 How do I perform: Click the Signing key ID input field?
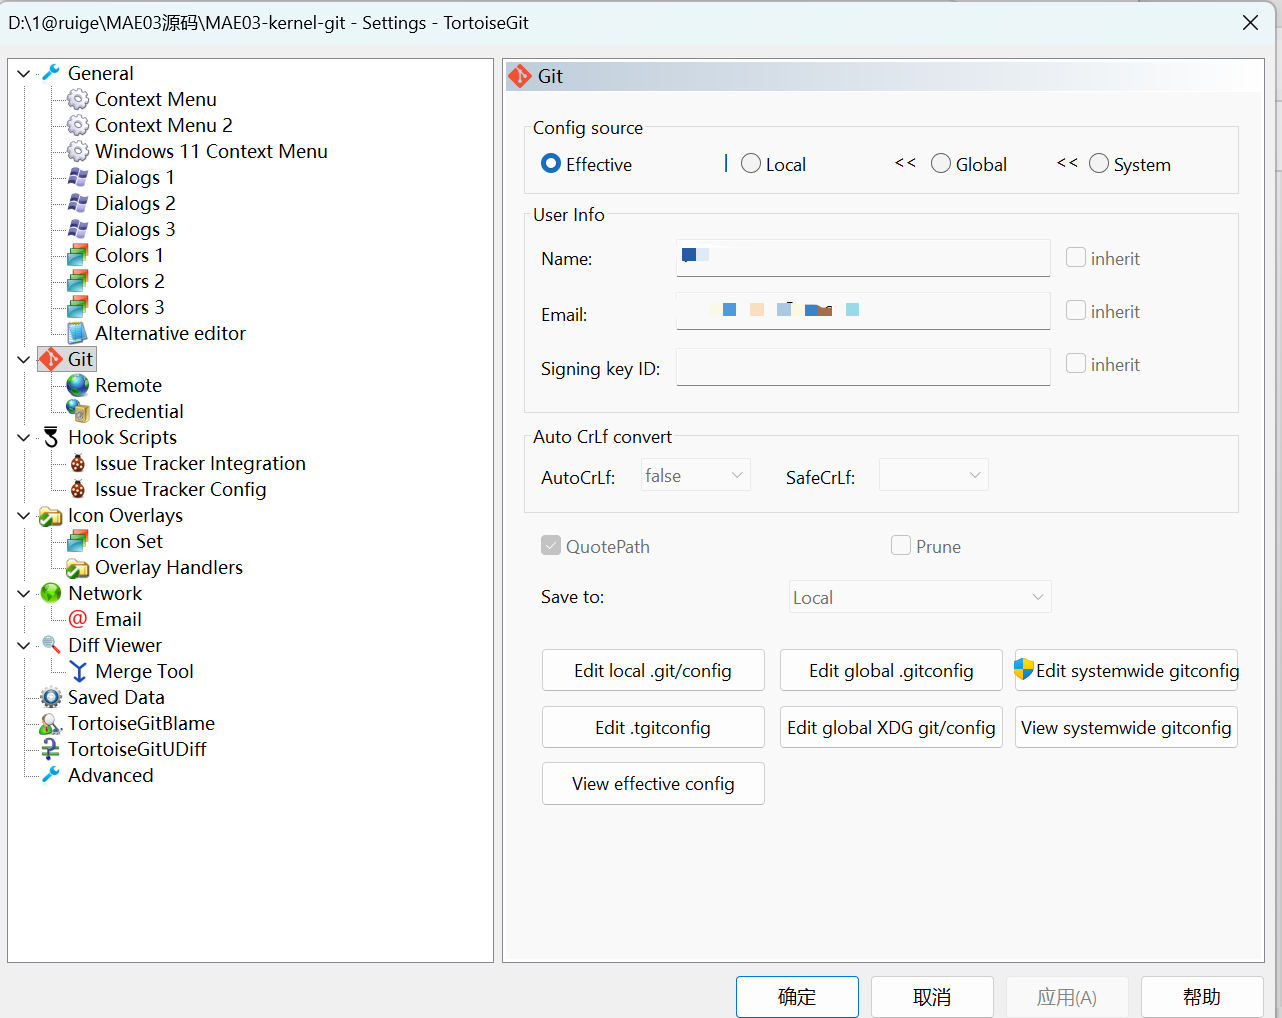863,366
